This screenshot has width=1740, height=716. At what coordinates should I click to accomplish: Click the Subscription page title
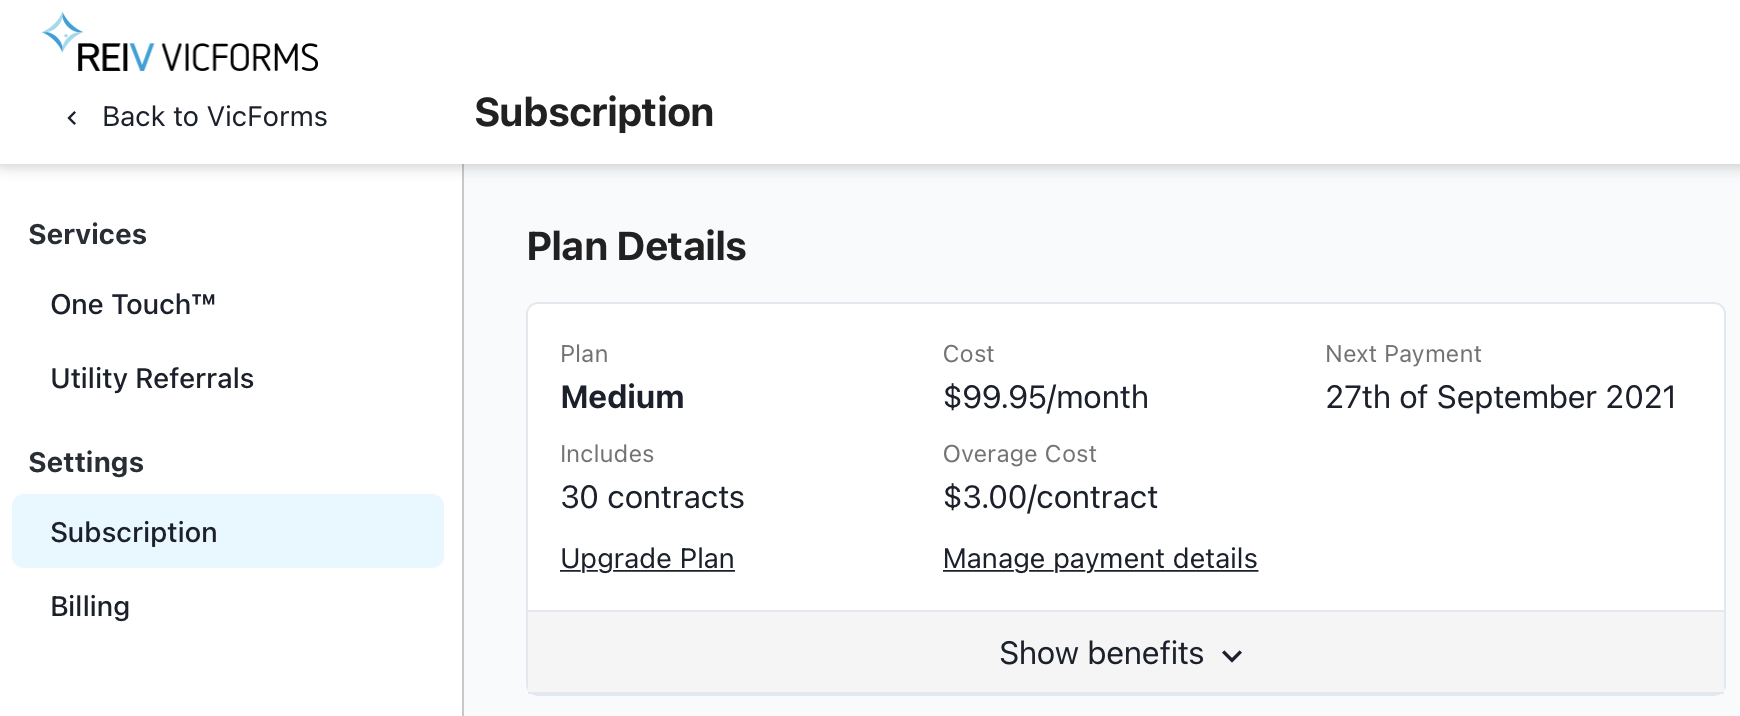(x=594, y=112)
